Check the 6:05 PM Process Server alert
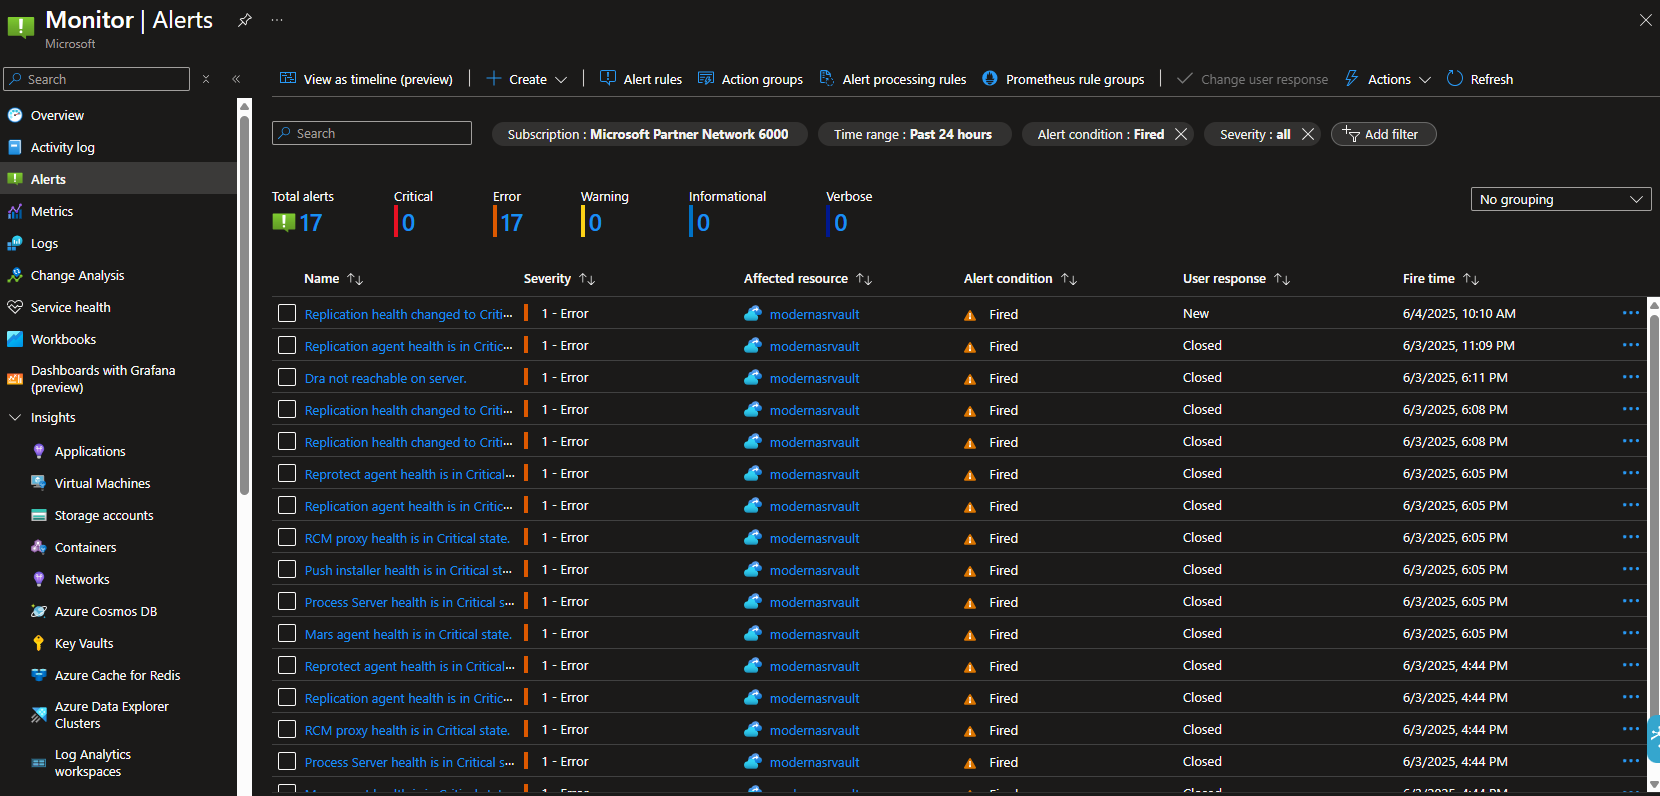 click(x=287, y=601)
